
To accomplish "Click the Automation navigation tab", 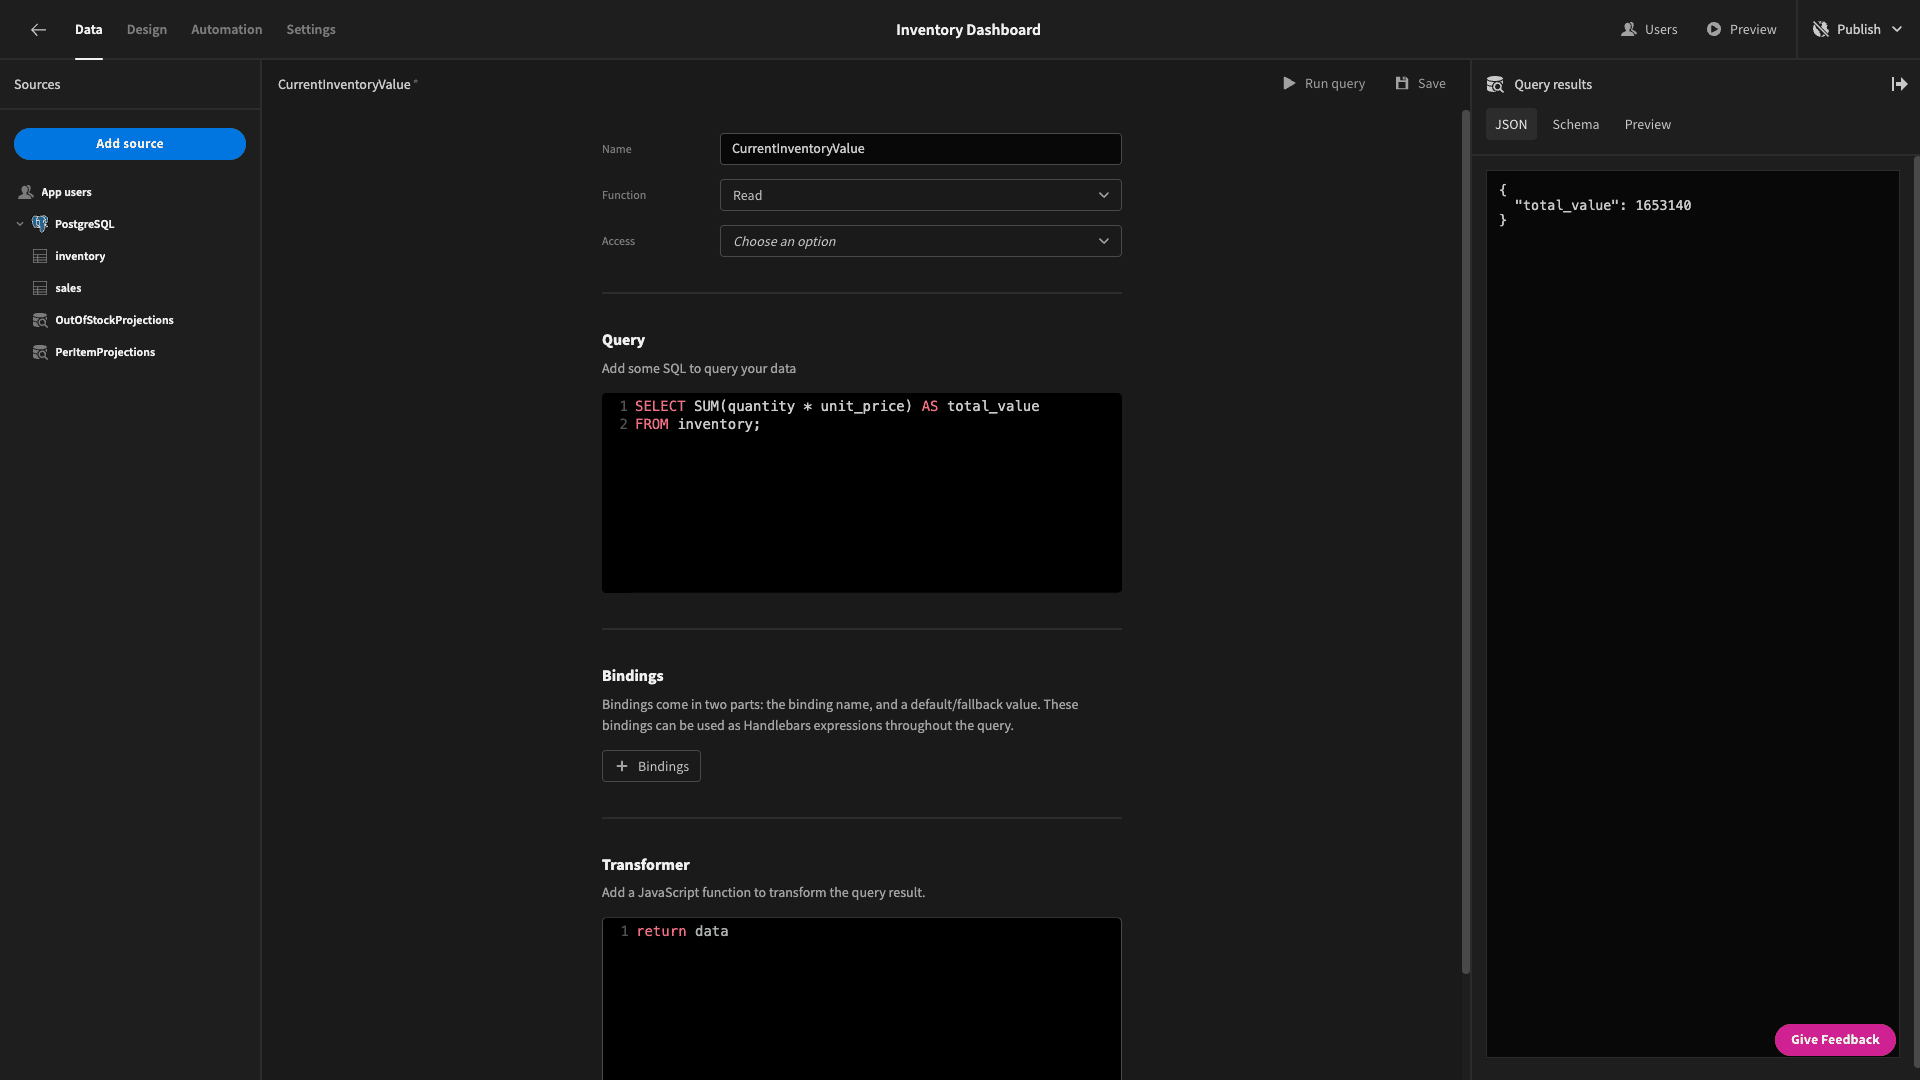I will click(x=227, y=29).
